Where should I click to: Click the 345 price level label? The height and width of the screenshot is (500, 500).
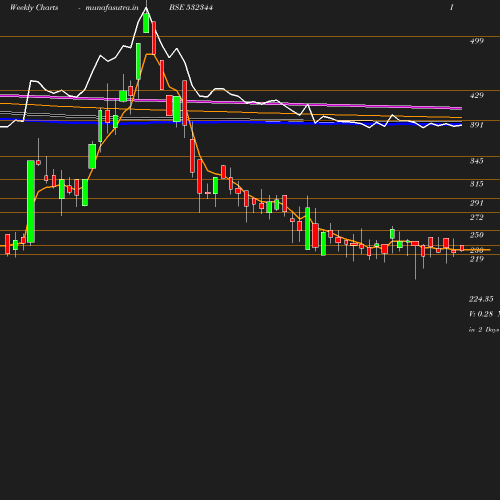(476, 161)
